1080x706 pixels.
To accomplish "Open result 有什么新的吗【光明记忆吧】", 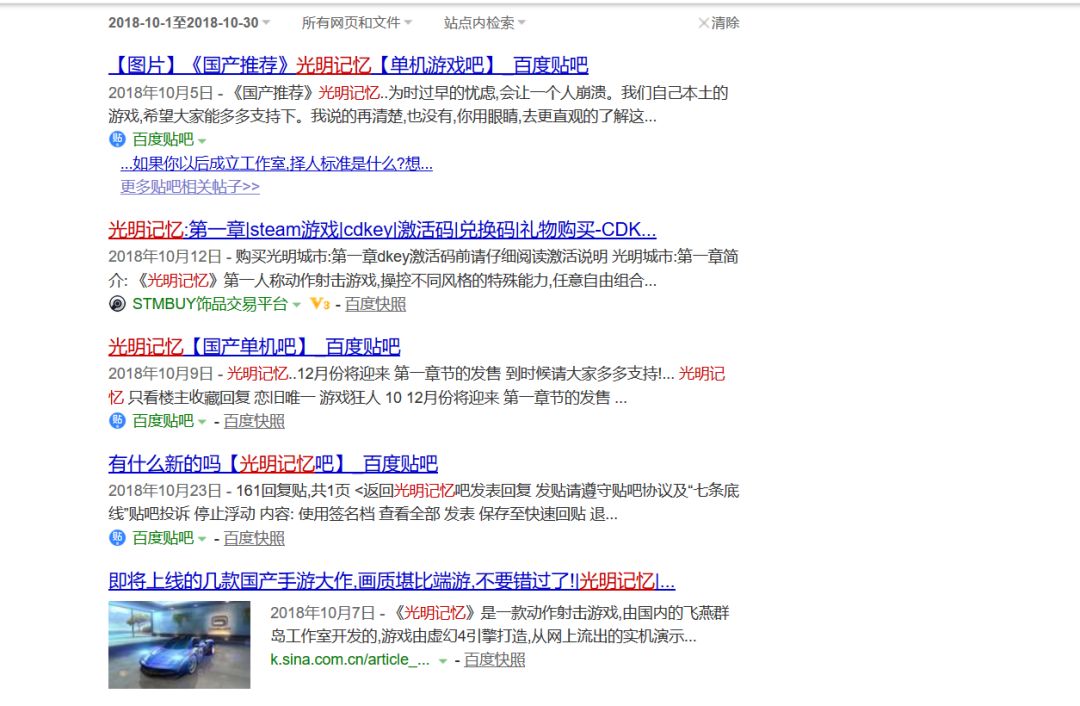I will point(273,464).
